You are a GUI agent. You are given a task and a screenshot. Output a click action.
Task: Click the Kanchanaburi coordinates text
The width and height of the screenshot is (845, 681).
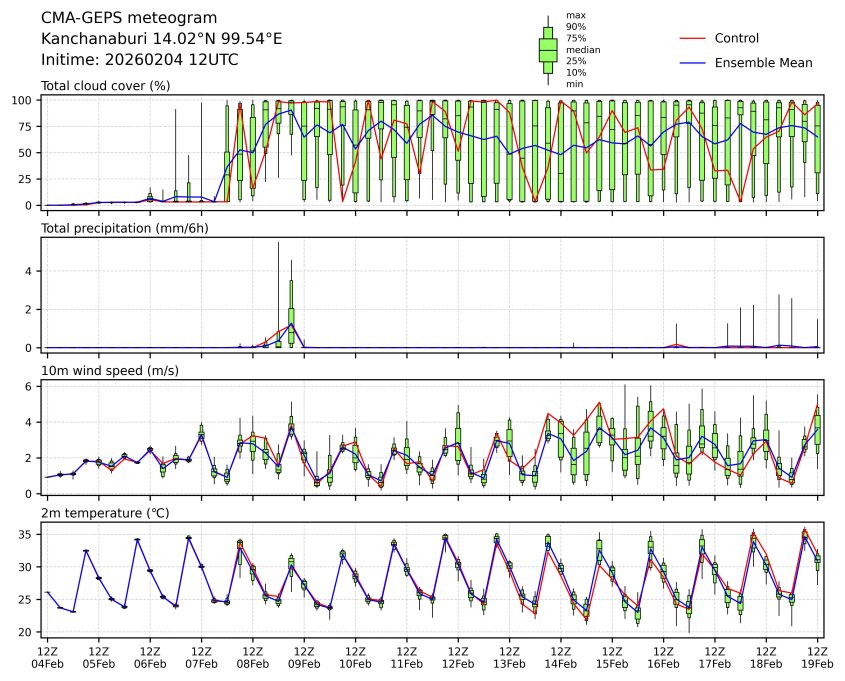pyautogui.click(x=161, y=38)
